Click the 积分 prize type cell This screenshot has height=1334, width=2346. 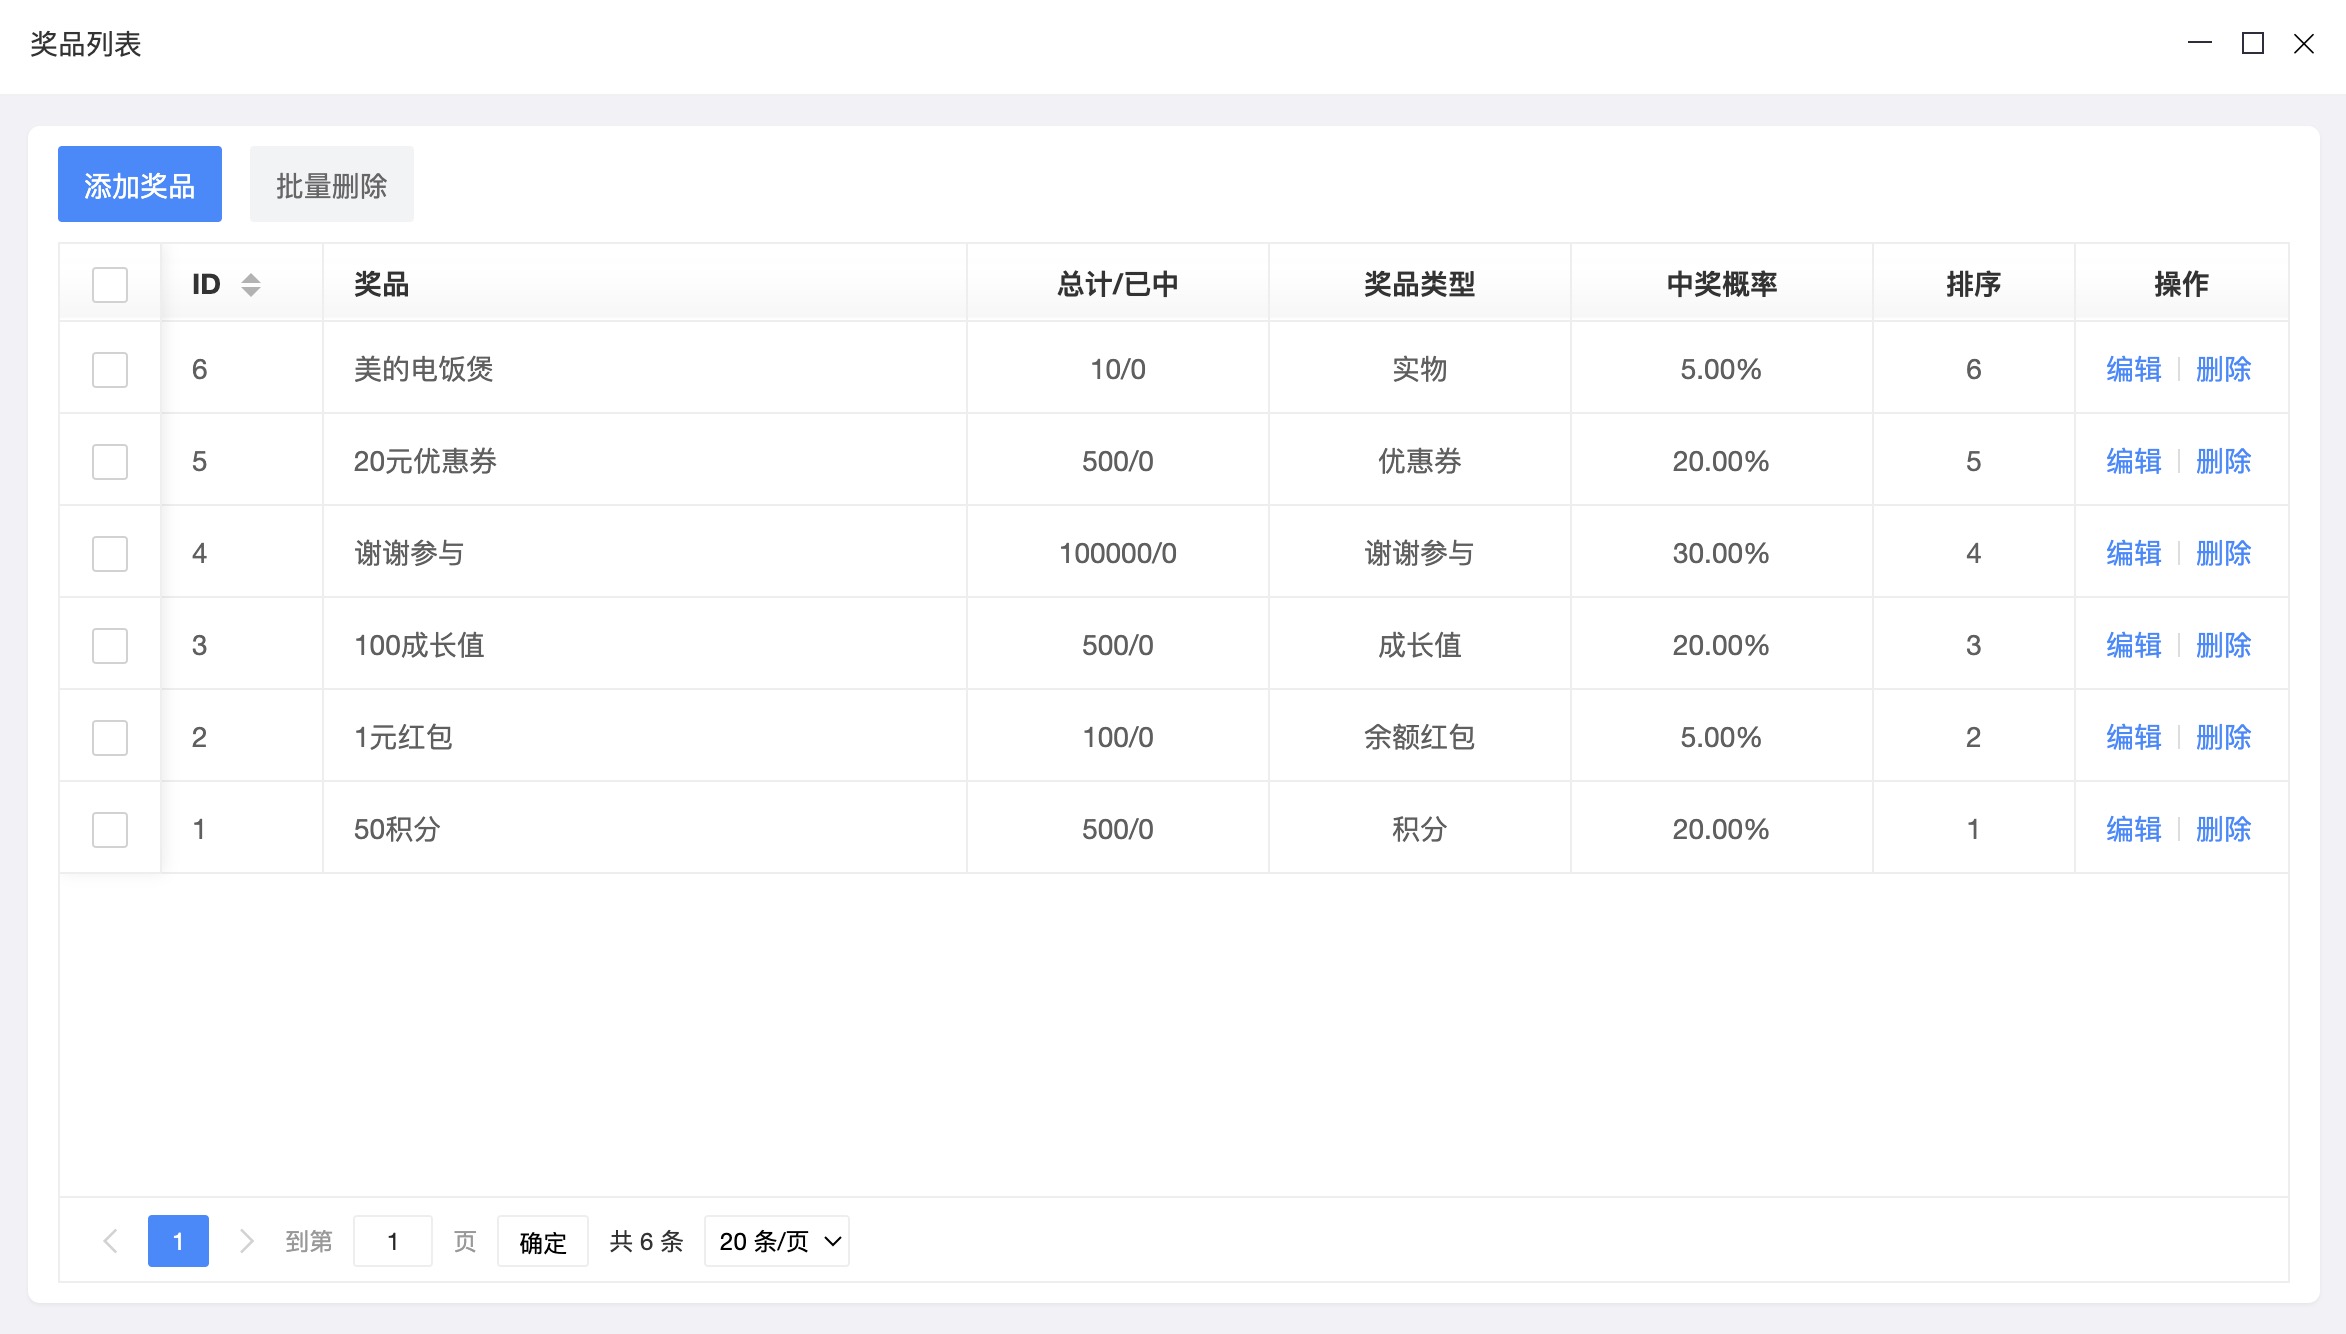tap(1420, 829)
